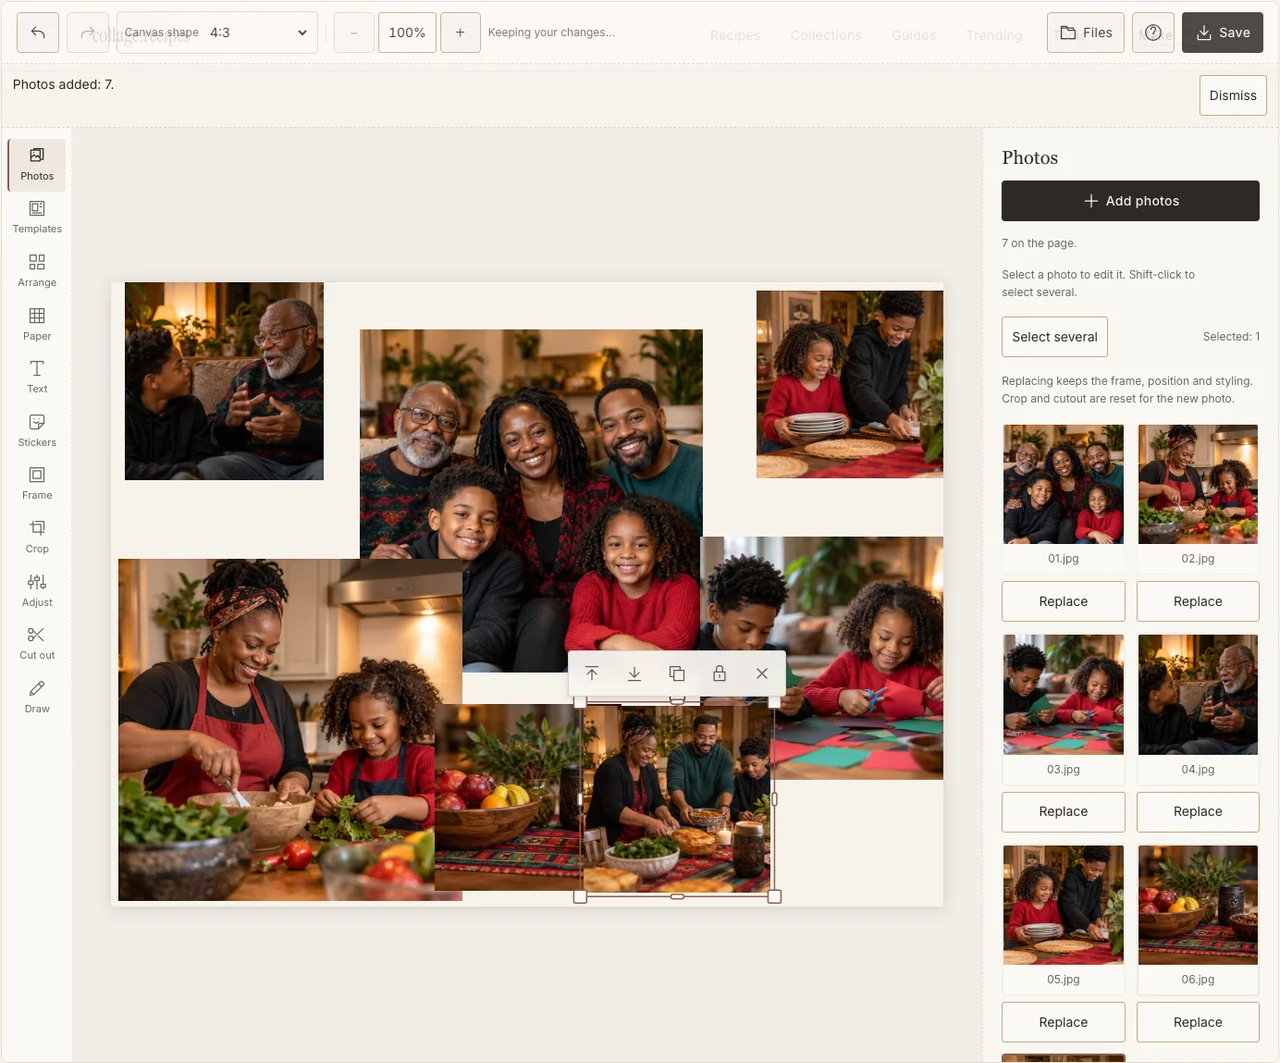This screenshot has width=1280, height=1063.
Task: Replace photo 04.jpg
Action: point(1198,811)
